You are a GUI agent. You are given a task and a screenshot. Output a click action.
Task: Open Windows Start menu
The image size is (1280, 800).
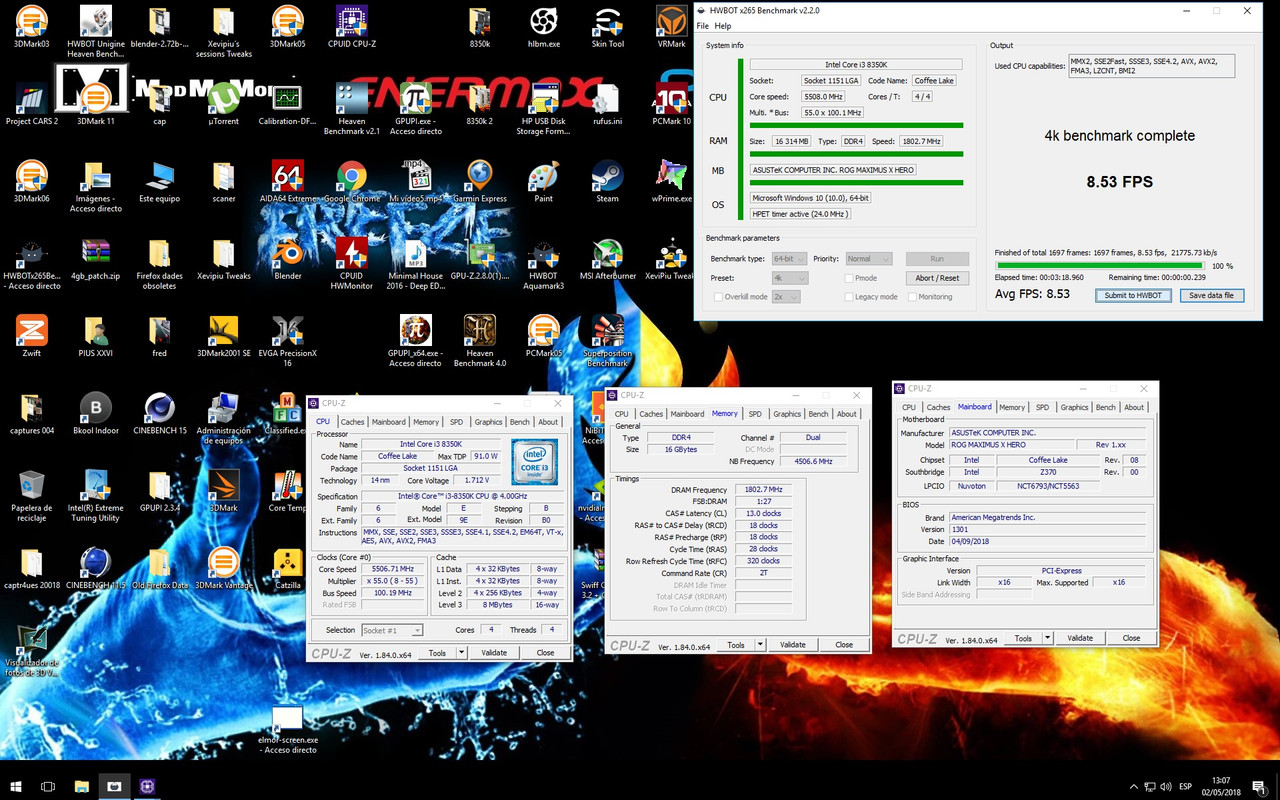[15, 787]
